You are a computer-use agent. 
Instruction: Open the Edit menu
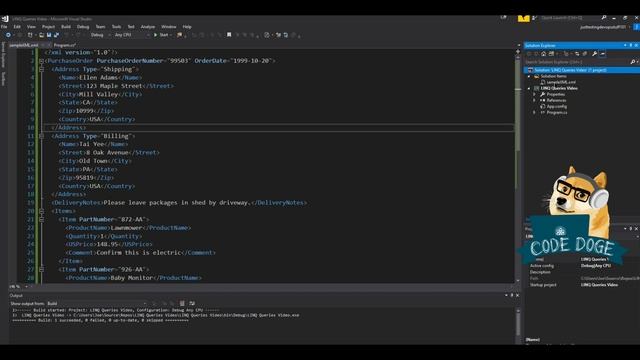tap(17, 27)
